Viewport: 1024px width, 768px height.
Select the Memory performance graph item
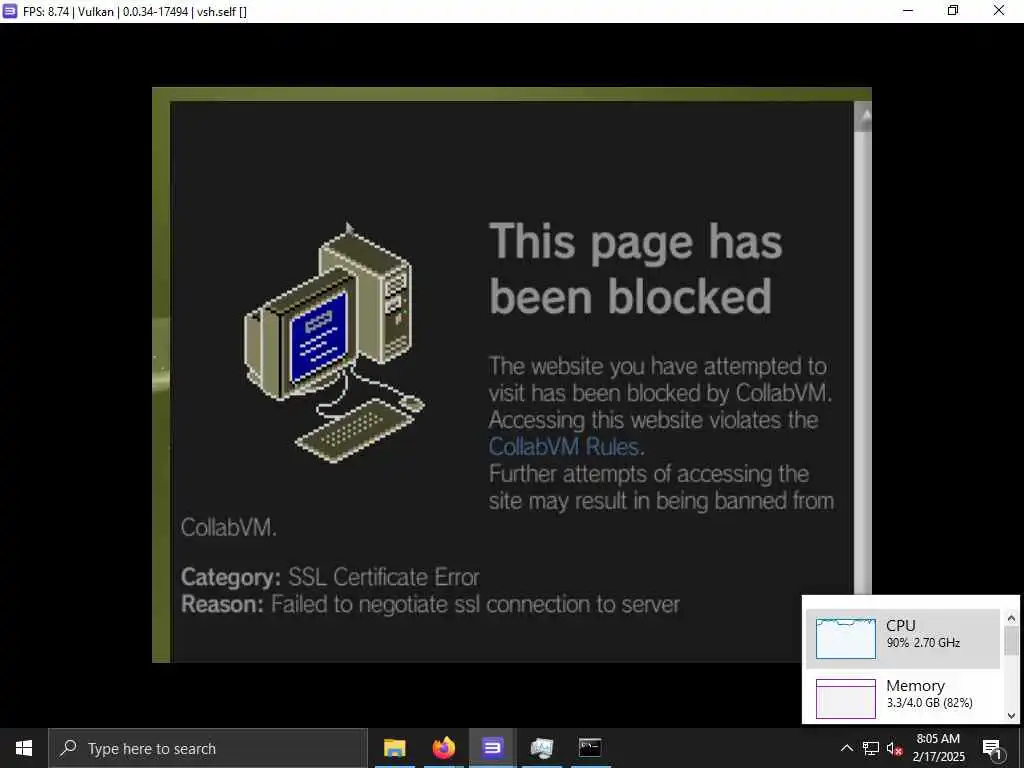click(x=903, y=698)
